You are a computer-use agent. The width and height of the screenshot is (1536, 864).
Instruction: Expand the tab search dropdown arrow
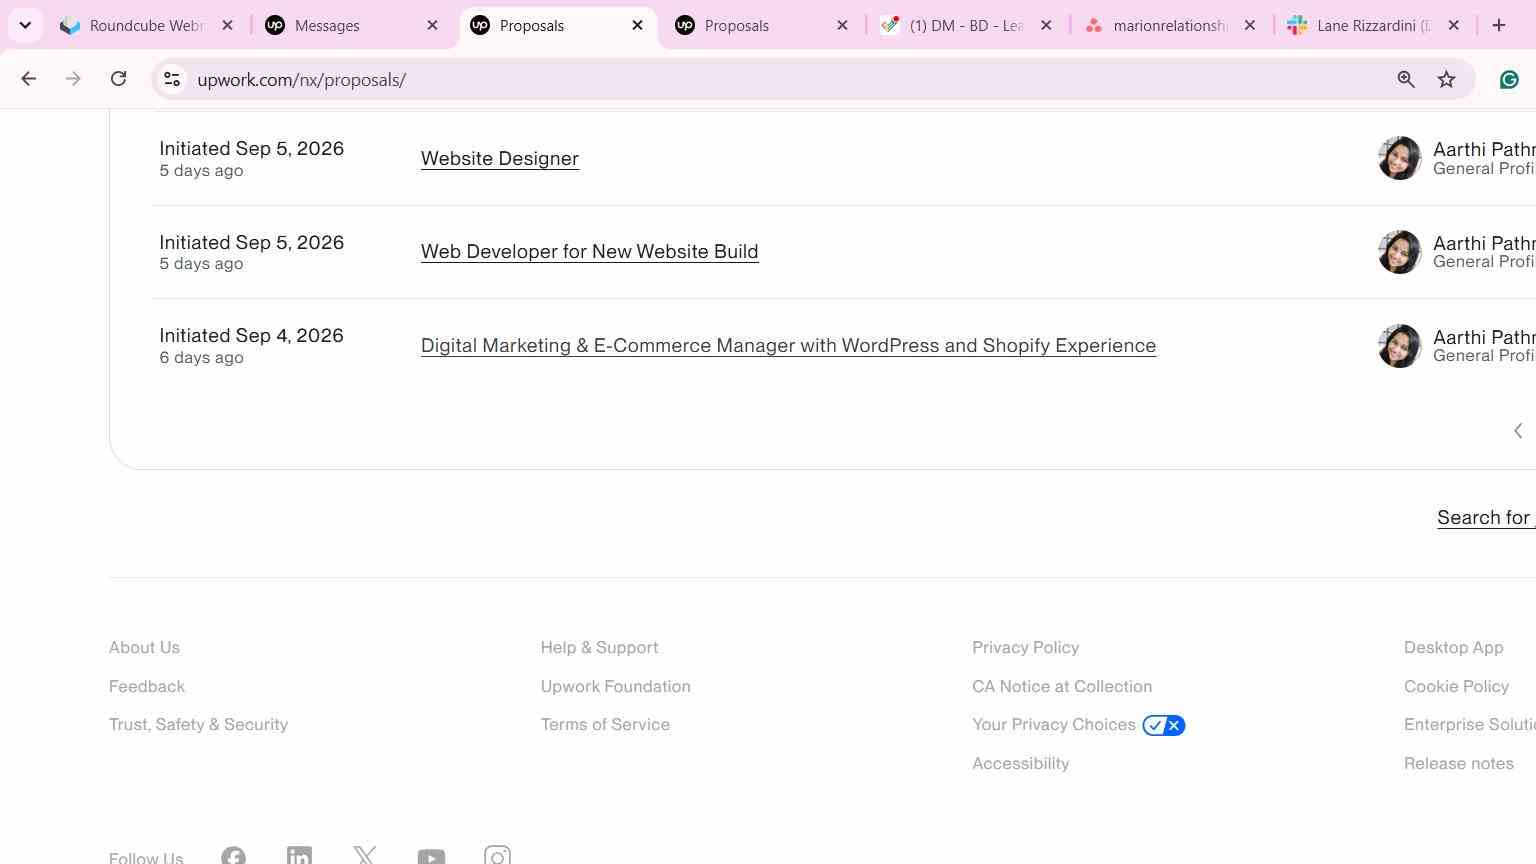pyautogui.click(x=25, y=25)
